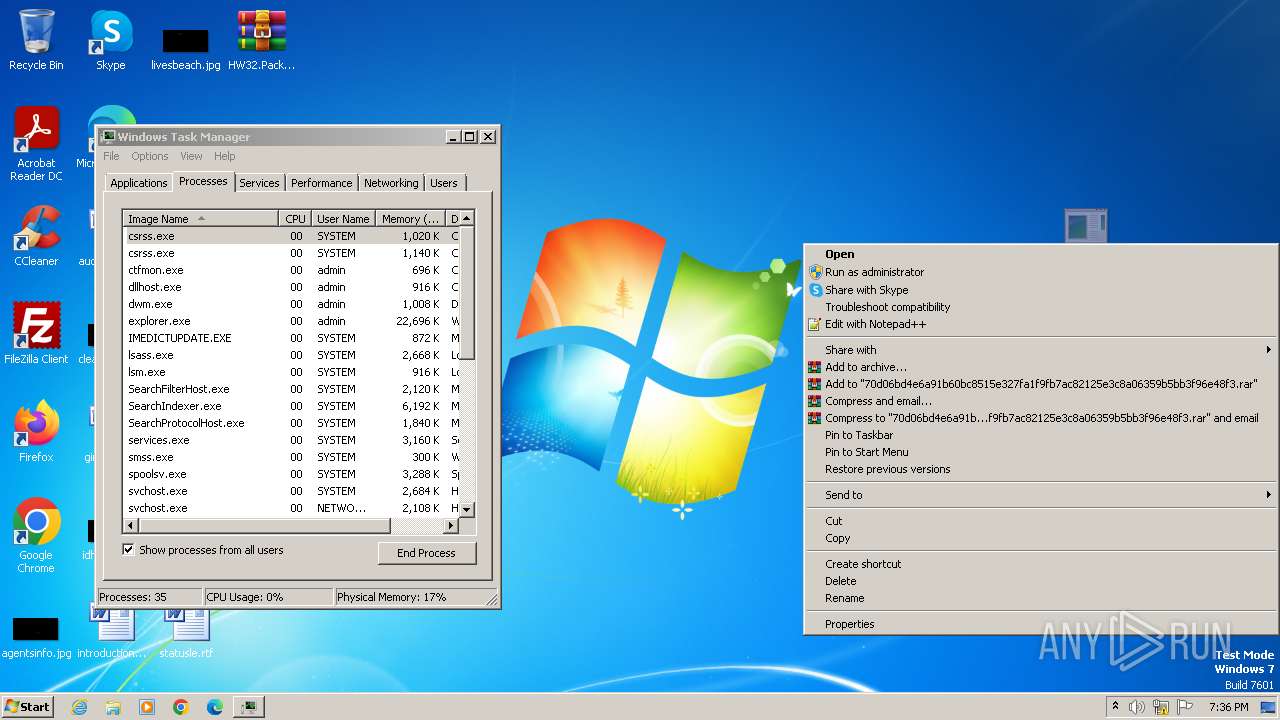Image resolution: width=1280 pixels, height=720 pixels.
Task: Click the Task Manager taskbar button
Action: tap(248, 707)
